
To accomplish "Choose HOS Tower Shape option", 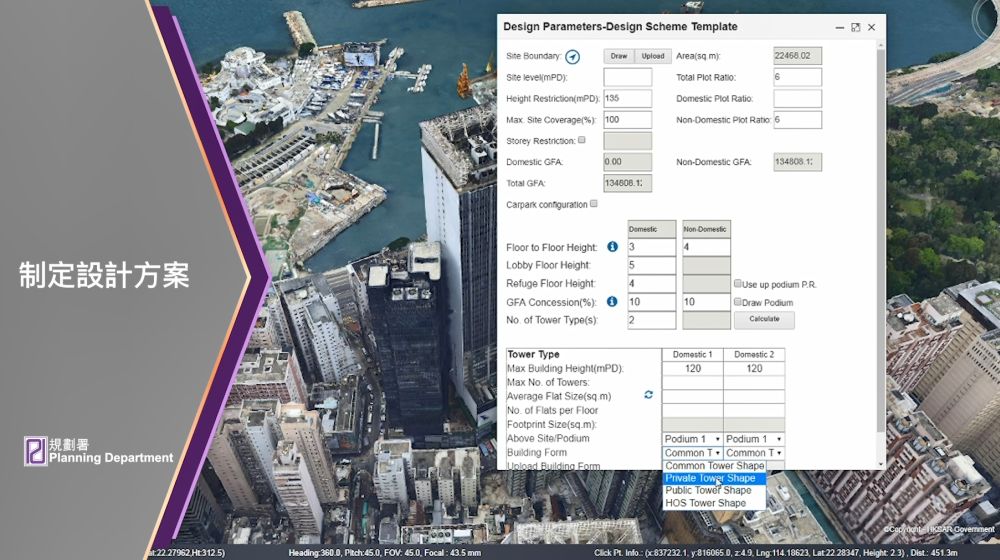I will point(705,503).
